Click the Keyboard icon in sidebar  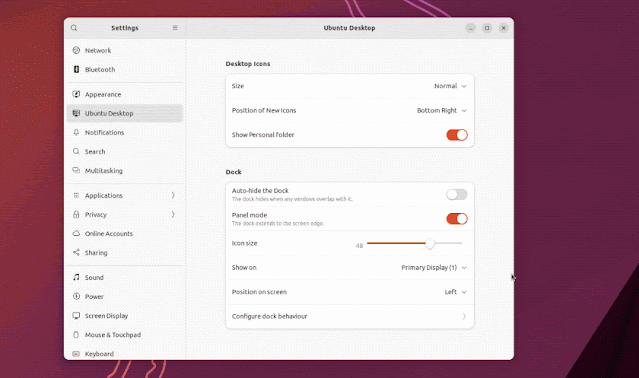pos(76,354)
